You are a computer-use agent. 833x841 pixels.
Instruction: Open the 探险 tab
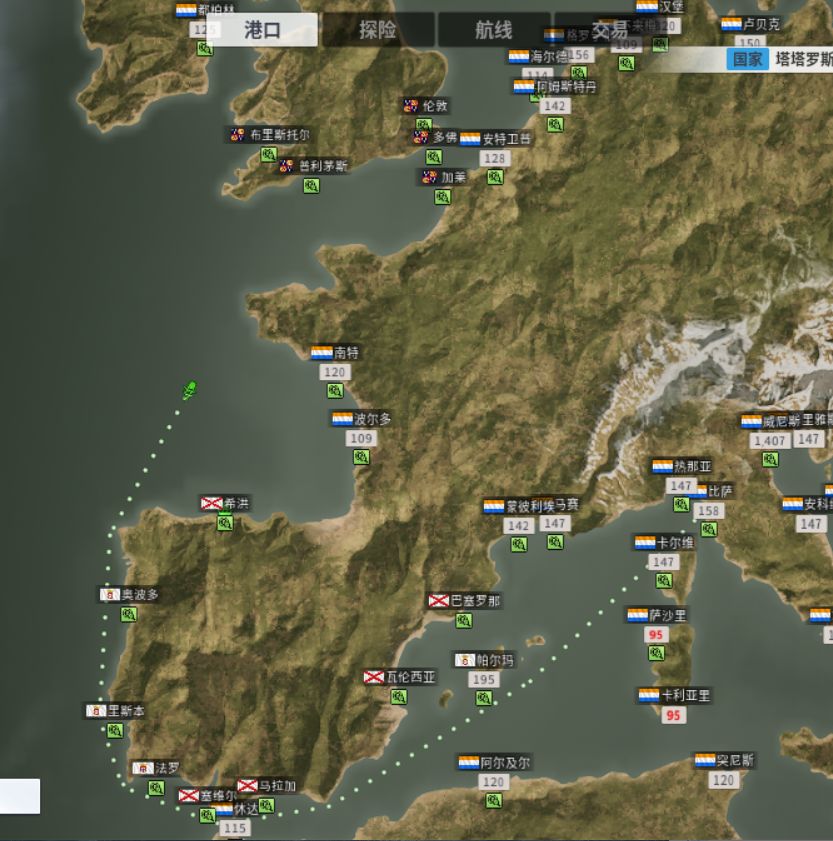[378, 30]
